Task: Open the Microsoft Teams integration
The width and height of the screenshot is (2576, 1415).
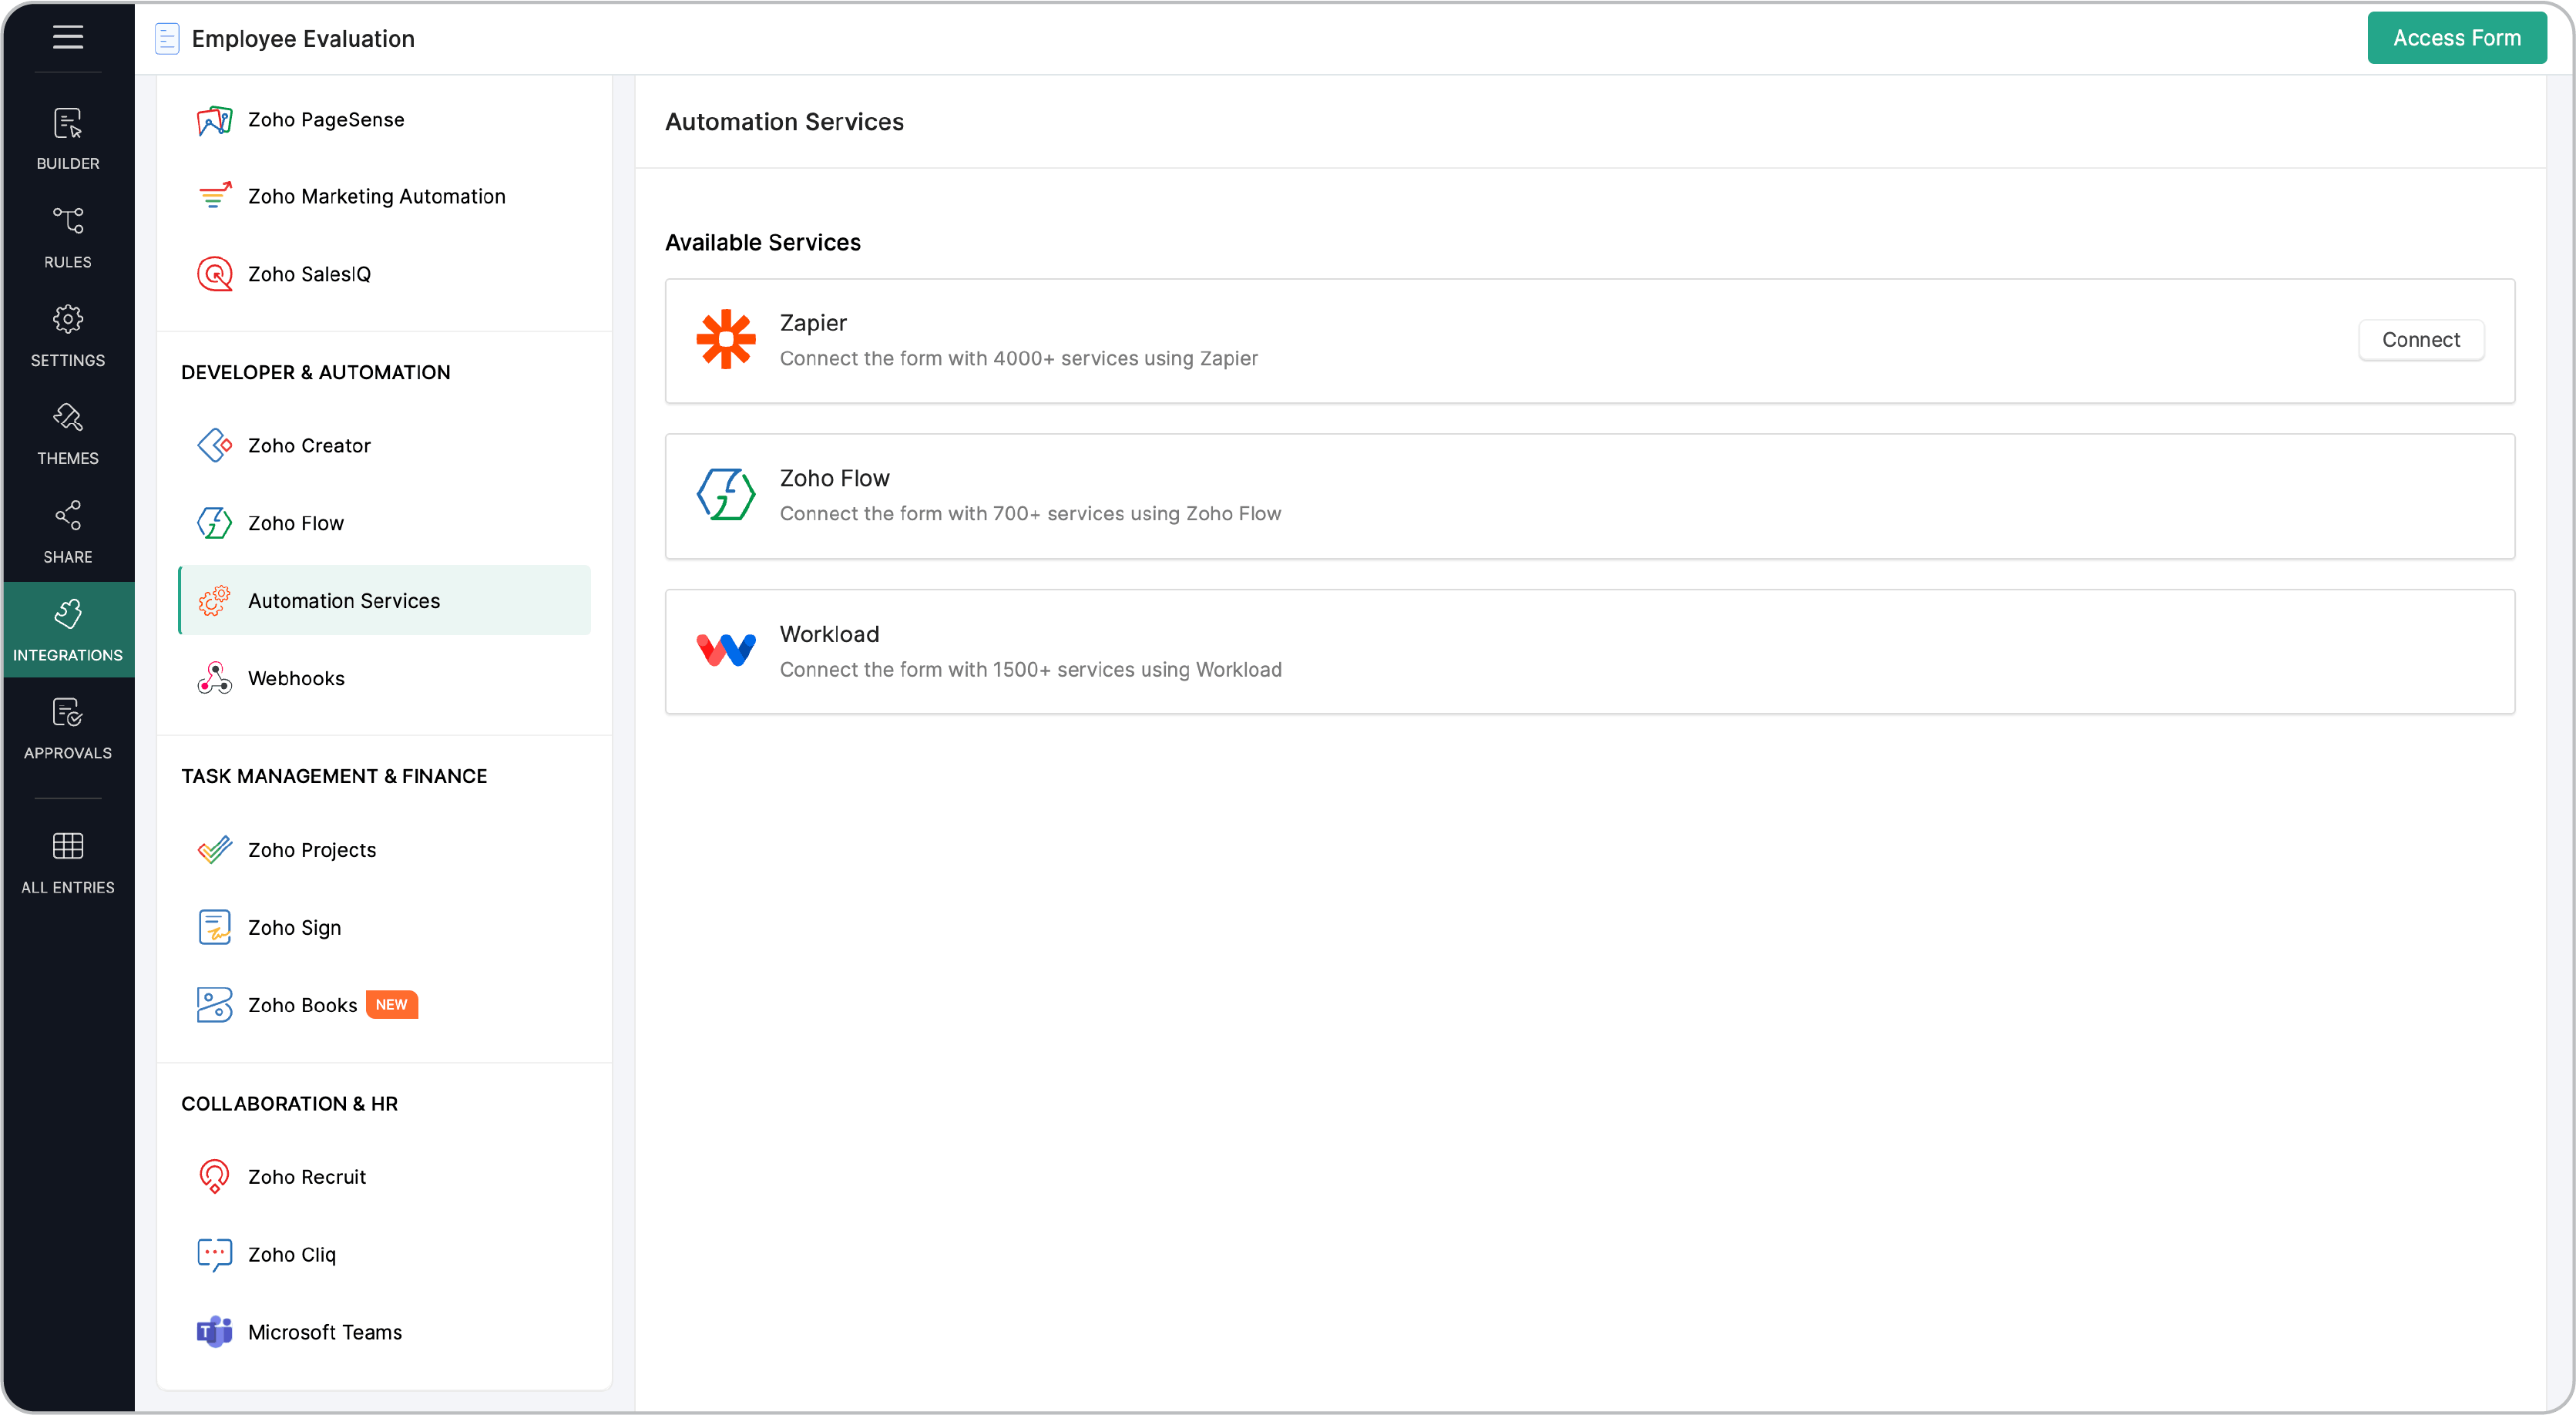Action: pos(325,1332)
